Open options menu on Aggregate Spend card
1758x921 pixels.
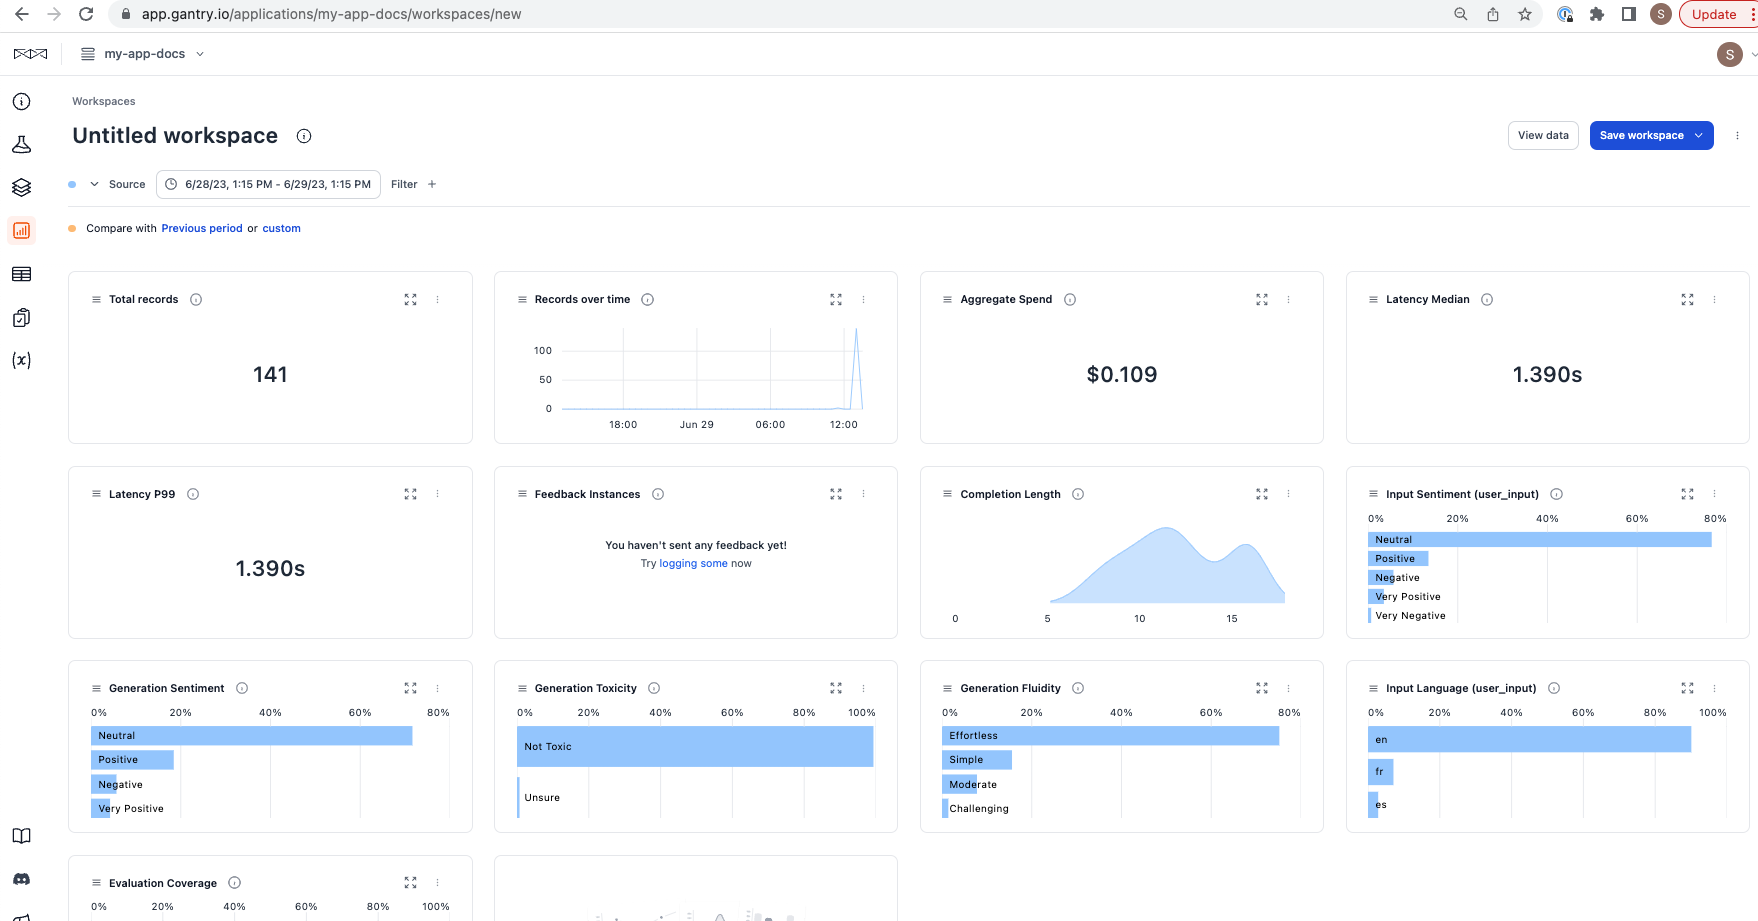1288,300
